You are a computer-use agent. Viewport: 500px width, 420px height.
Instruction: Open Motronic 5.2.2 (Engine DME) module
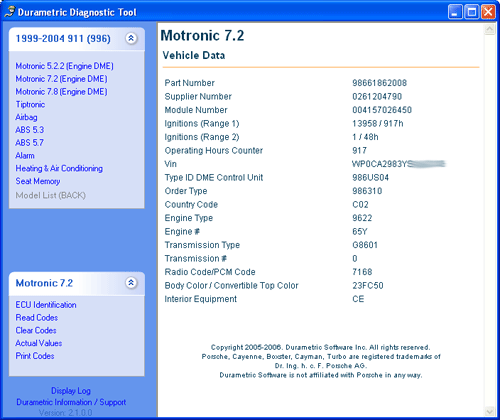pos(64,66)
